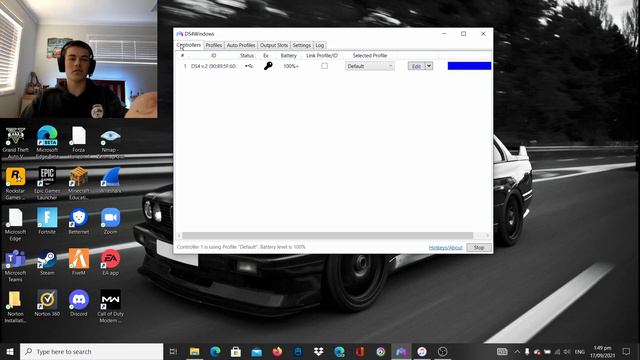Open the Norton Installation folder on desktop
Viewport: 640px width, 360px height.
tap(16, 307)
